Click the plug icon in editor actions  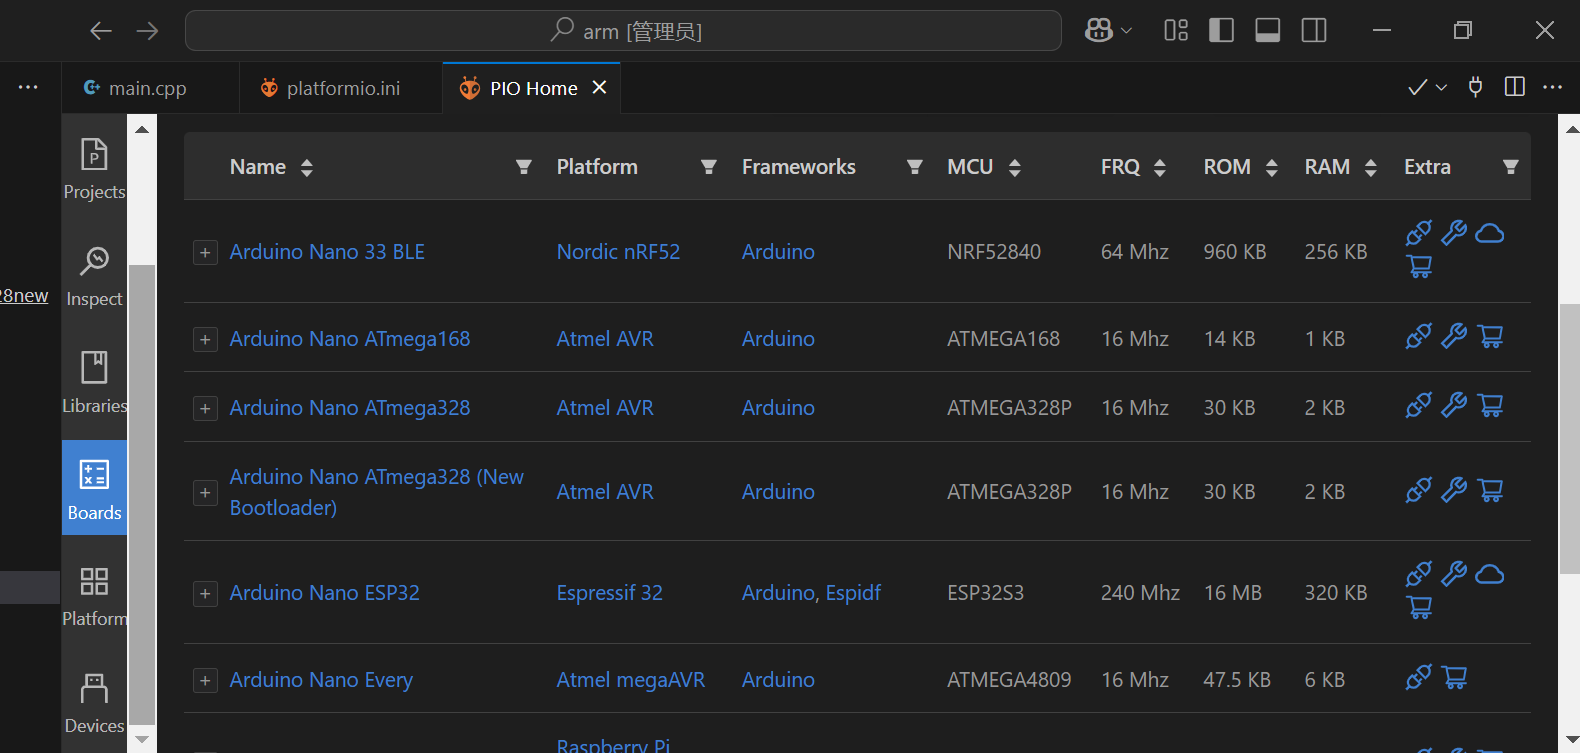click(1475, 87)
